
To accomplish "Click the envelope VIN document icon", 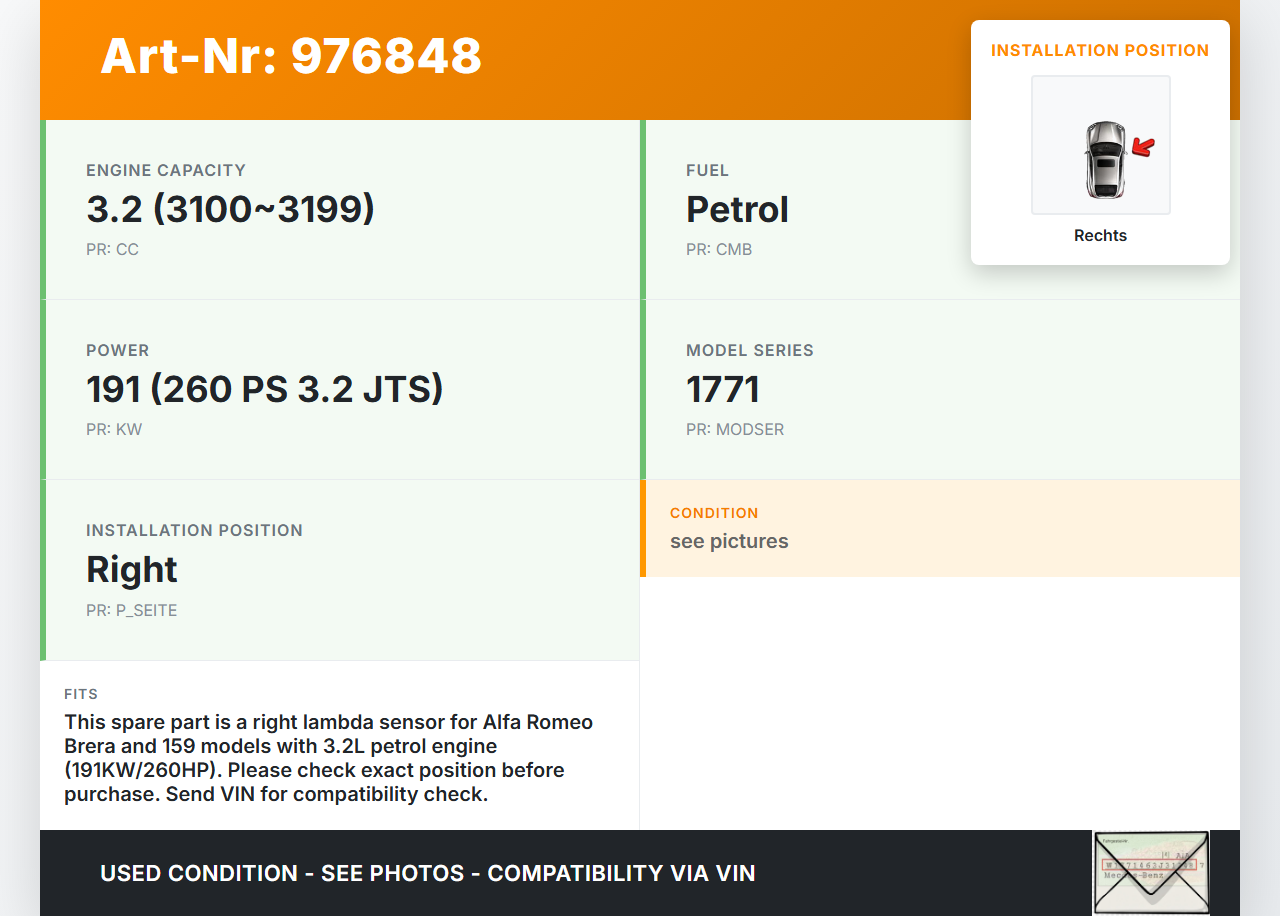I will pos(1150,872).
